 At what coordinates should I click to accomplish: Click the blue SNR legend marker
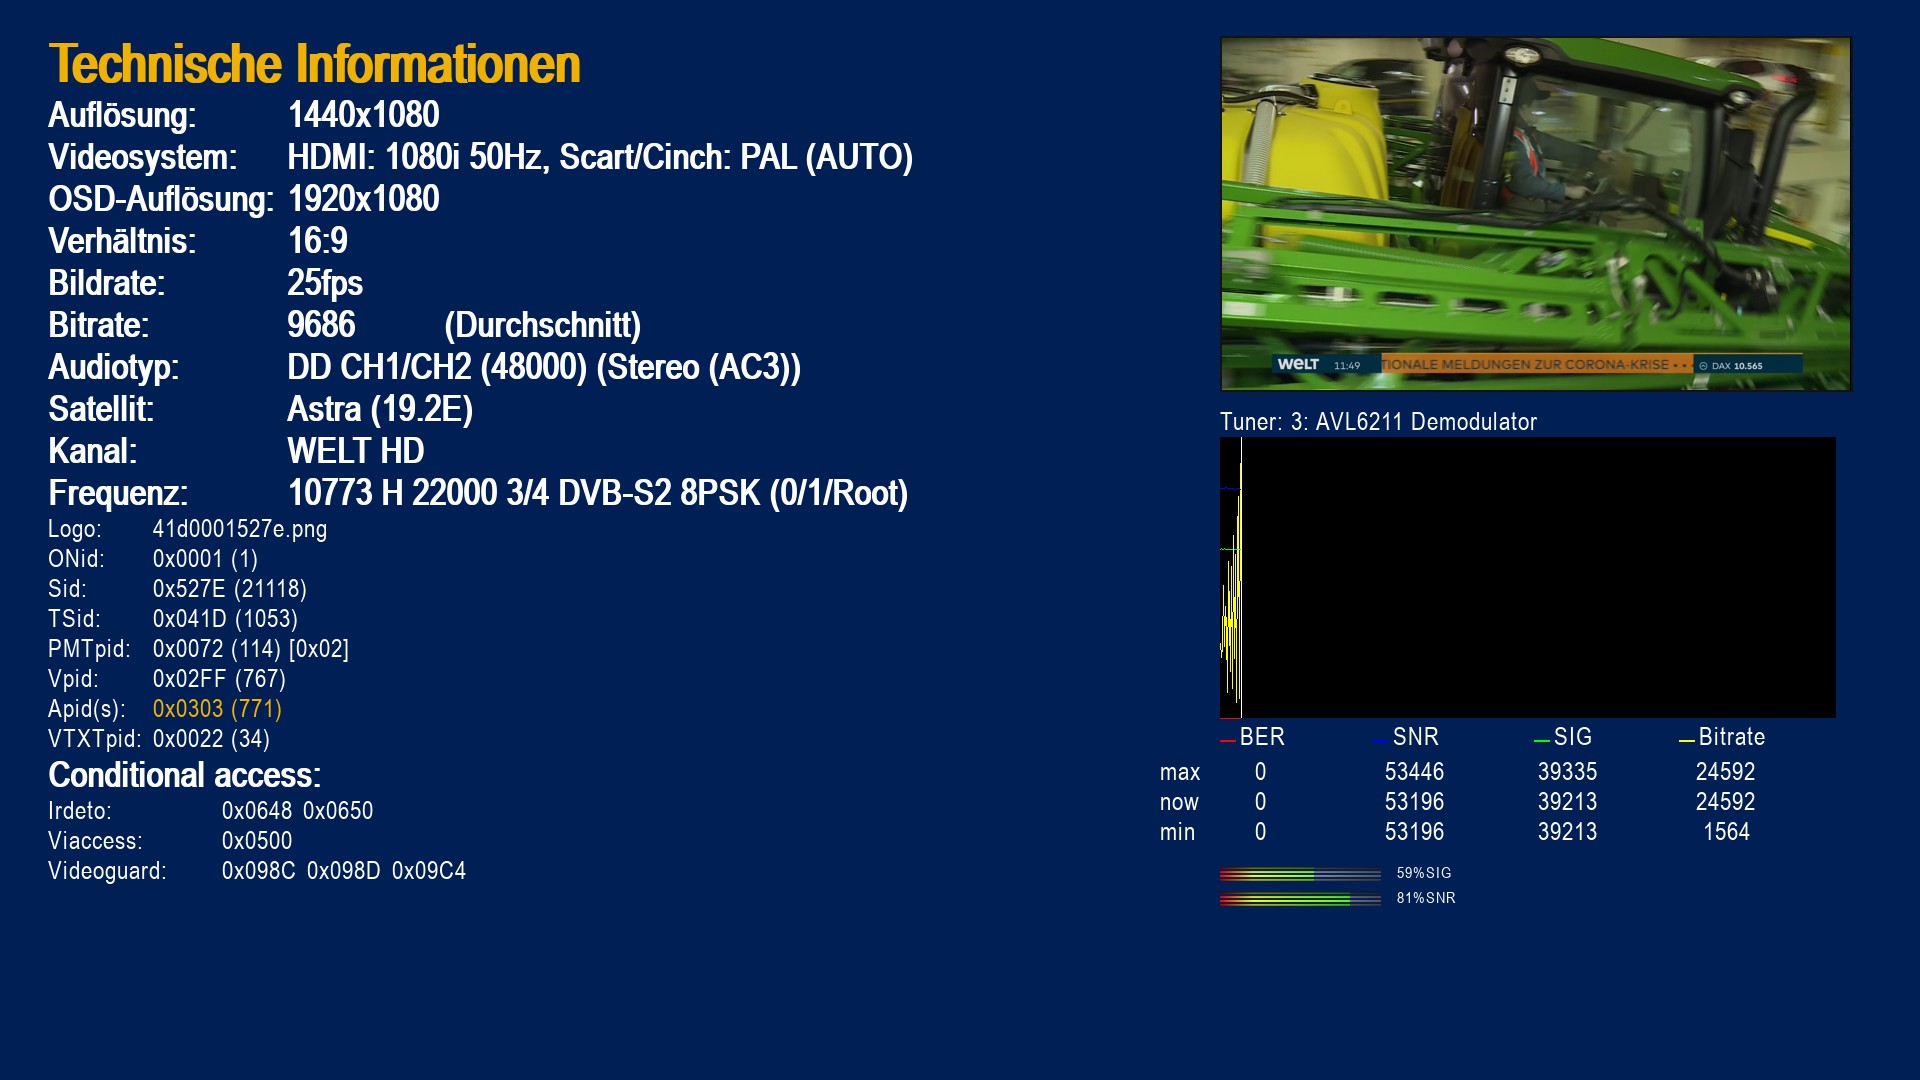pos(1380,740)
